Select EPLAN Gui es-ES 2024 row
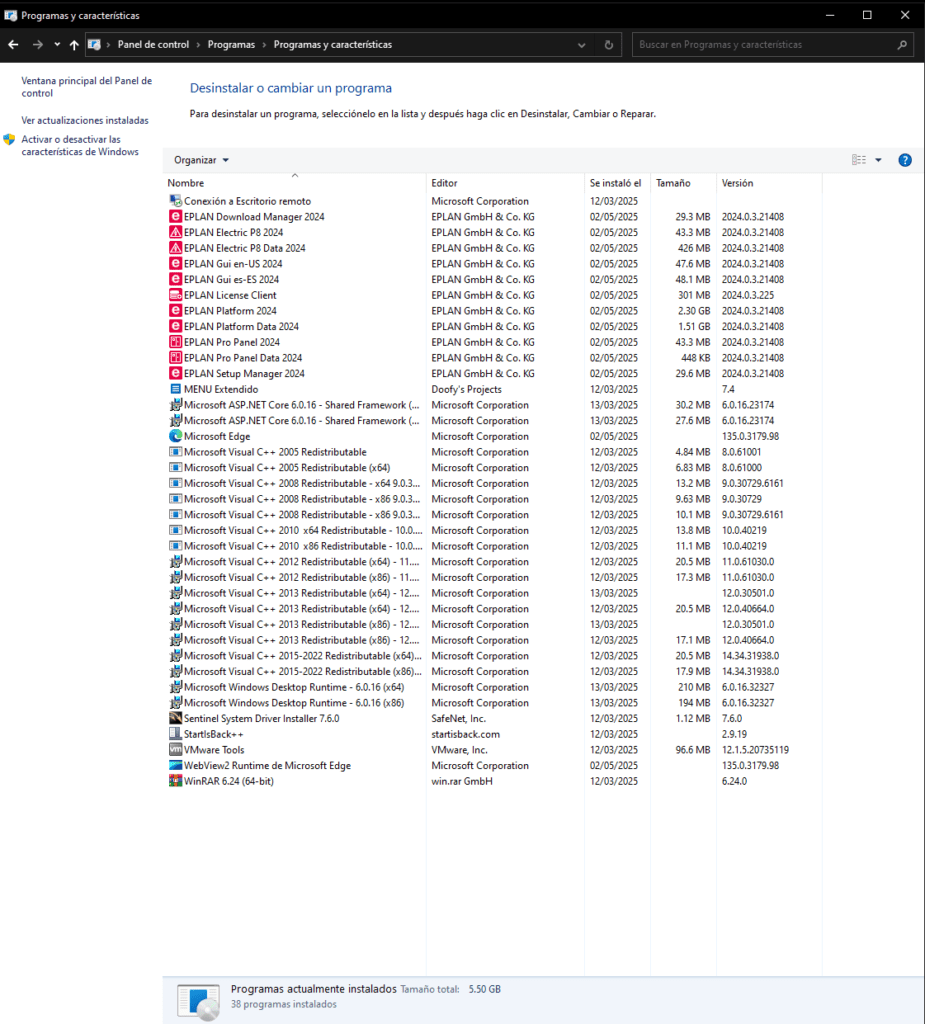This screenshot has width=925, height=1024. (493, 280)
